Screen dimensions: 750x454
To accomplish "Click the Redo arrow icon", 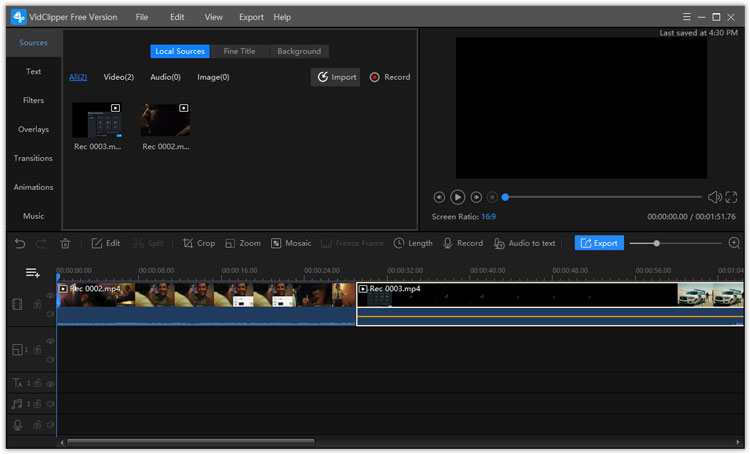I will coord(41,244).
